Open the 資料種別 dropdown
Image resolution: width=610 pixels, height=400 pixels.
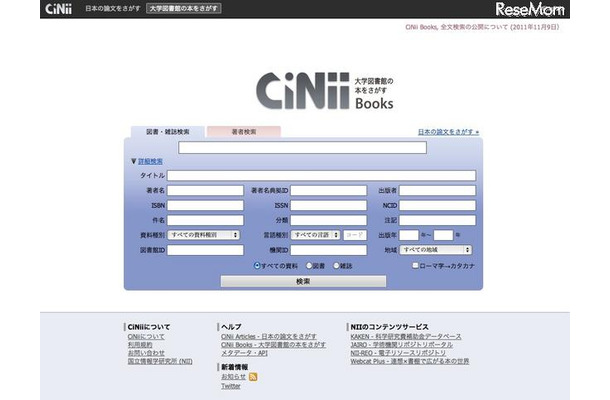coord(203,235)
